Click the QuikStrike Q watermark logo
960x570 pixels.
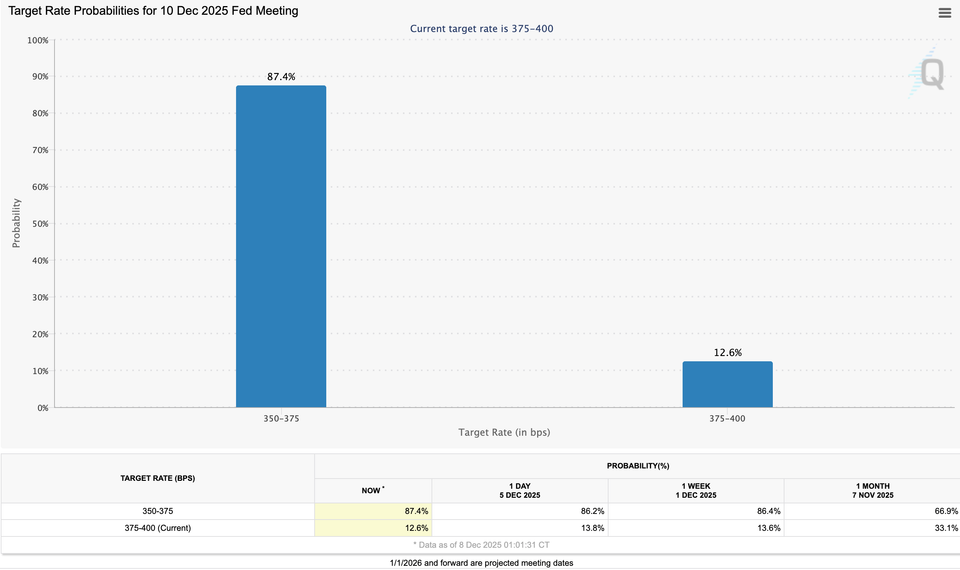click(x=930, y=73)
